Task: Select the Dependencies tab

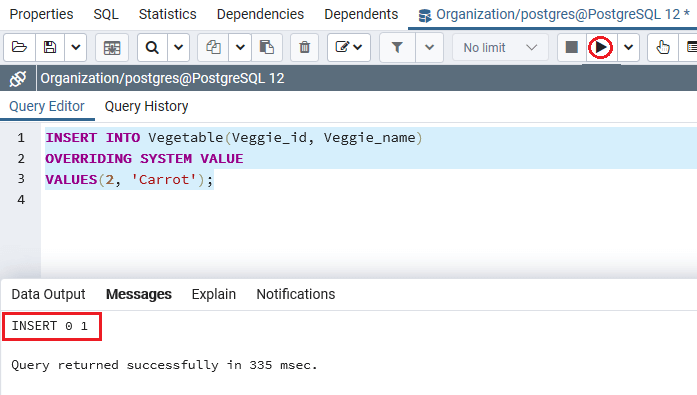Action: coord(260,14)
